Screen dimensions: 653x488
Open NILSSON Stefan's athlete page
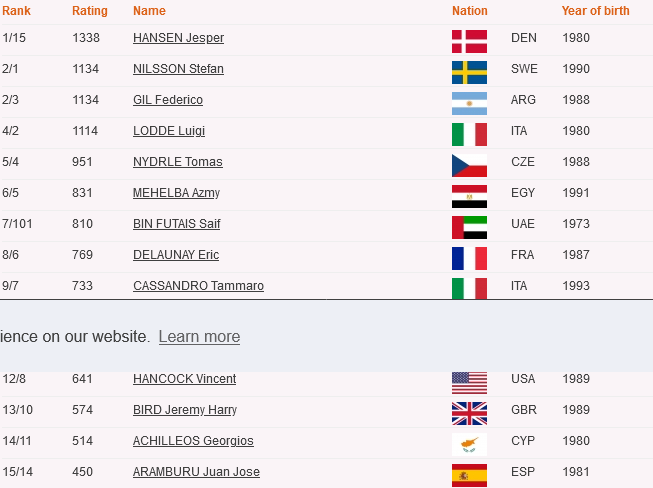click(178, 69)
